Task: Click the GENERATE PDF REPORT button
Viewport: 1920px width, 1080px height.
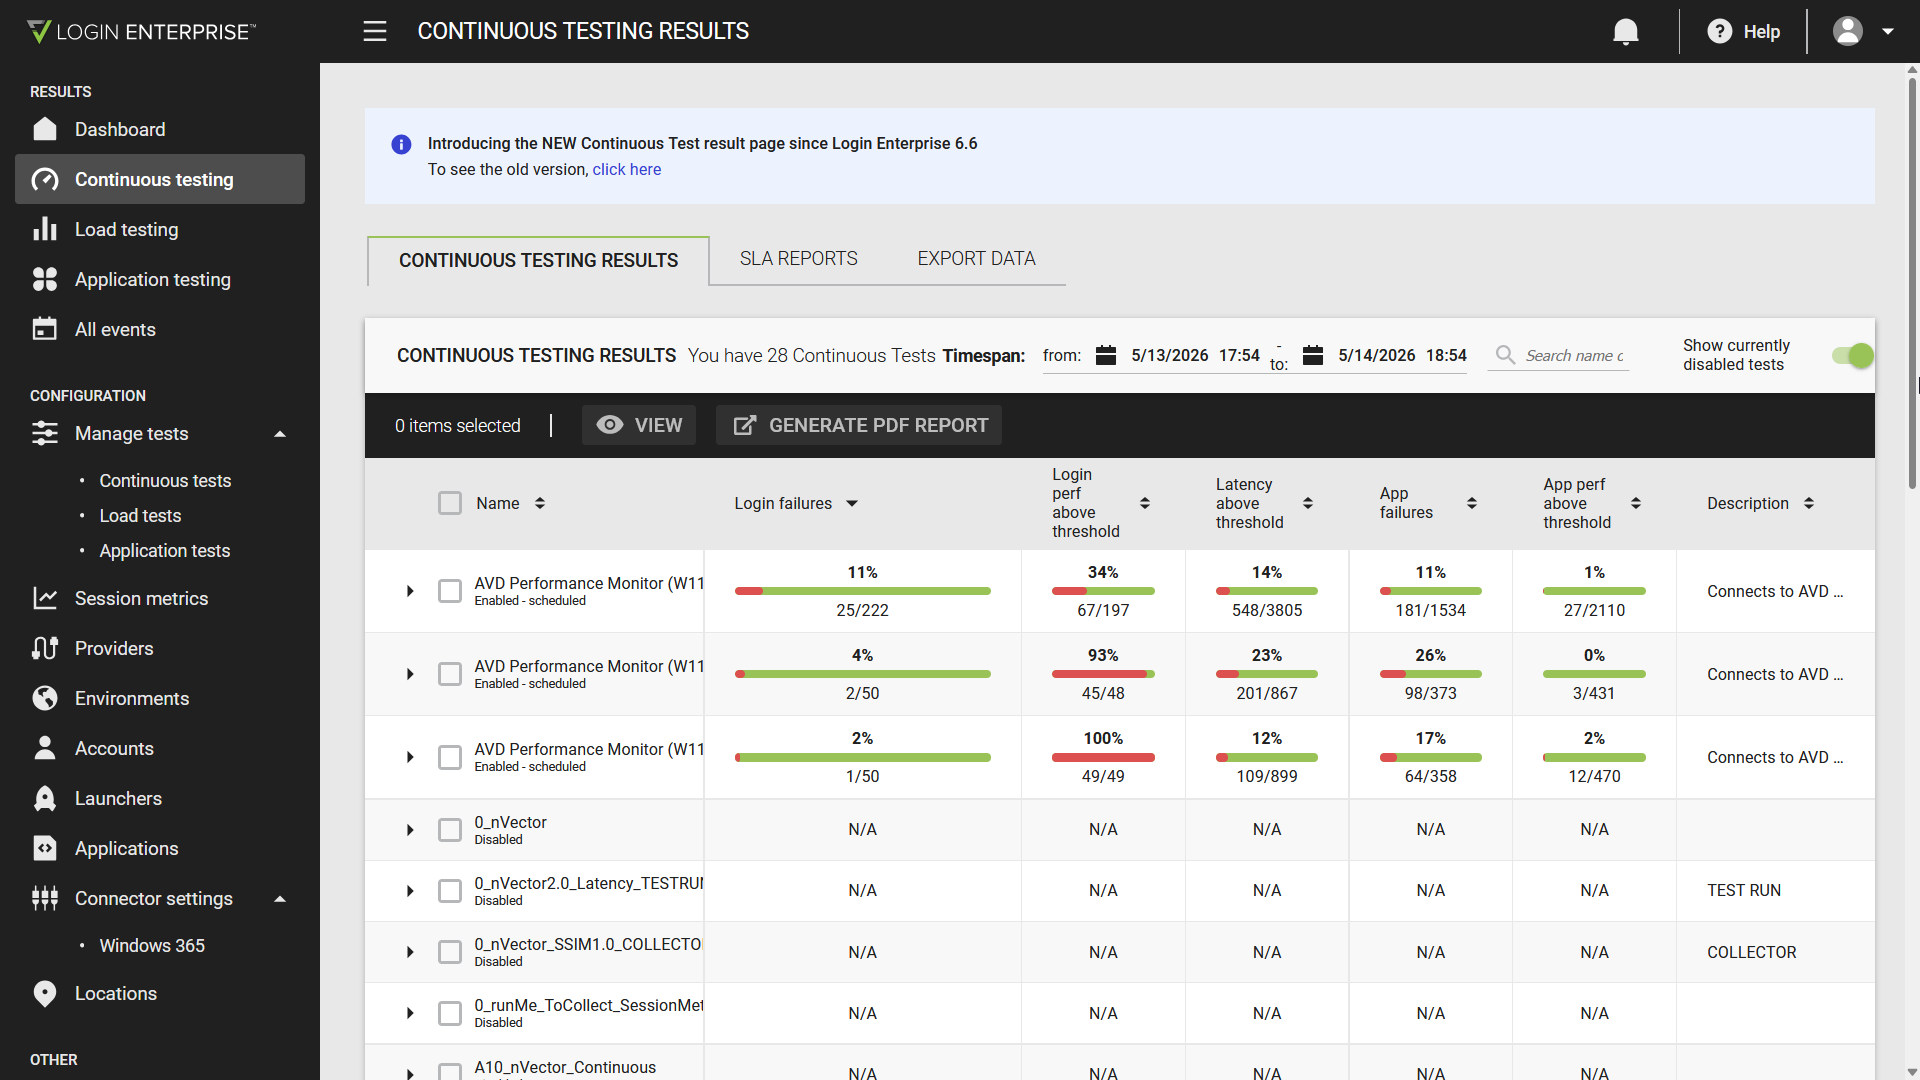Action: (x=859, y=425)
